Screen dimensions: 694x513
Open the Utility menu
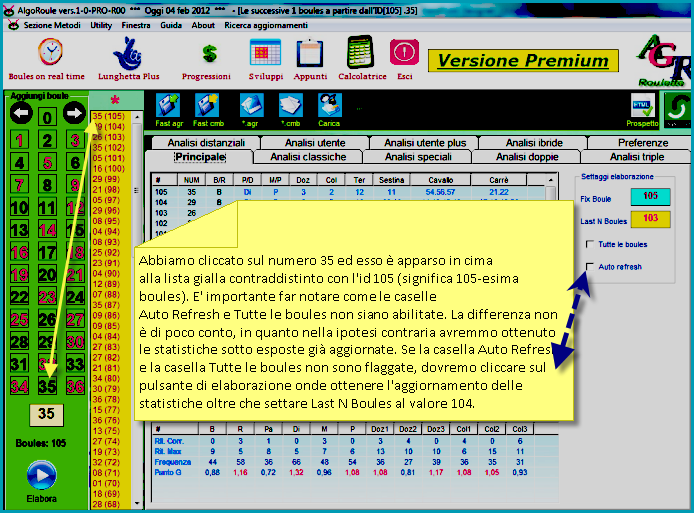coord(101,25)
